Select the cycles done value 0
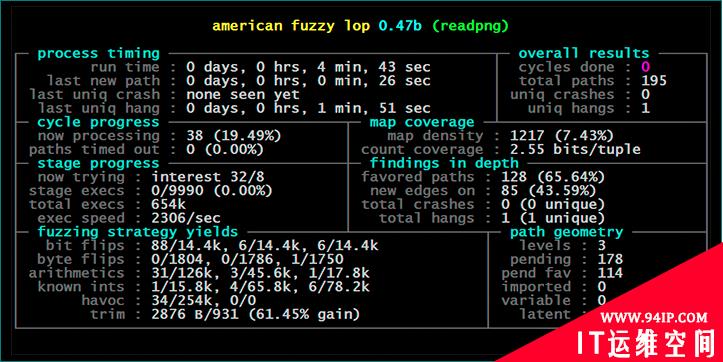 pos(646,67)
